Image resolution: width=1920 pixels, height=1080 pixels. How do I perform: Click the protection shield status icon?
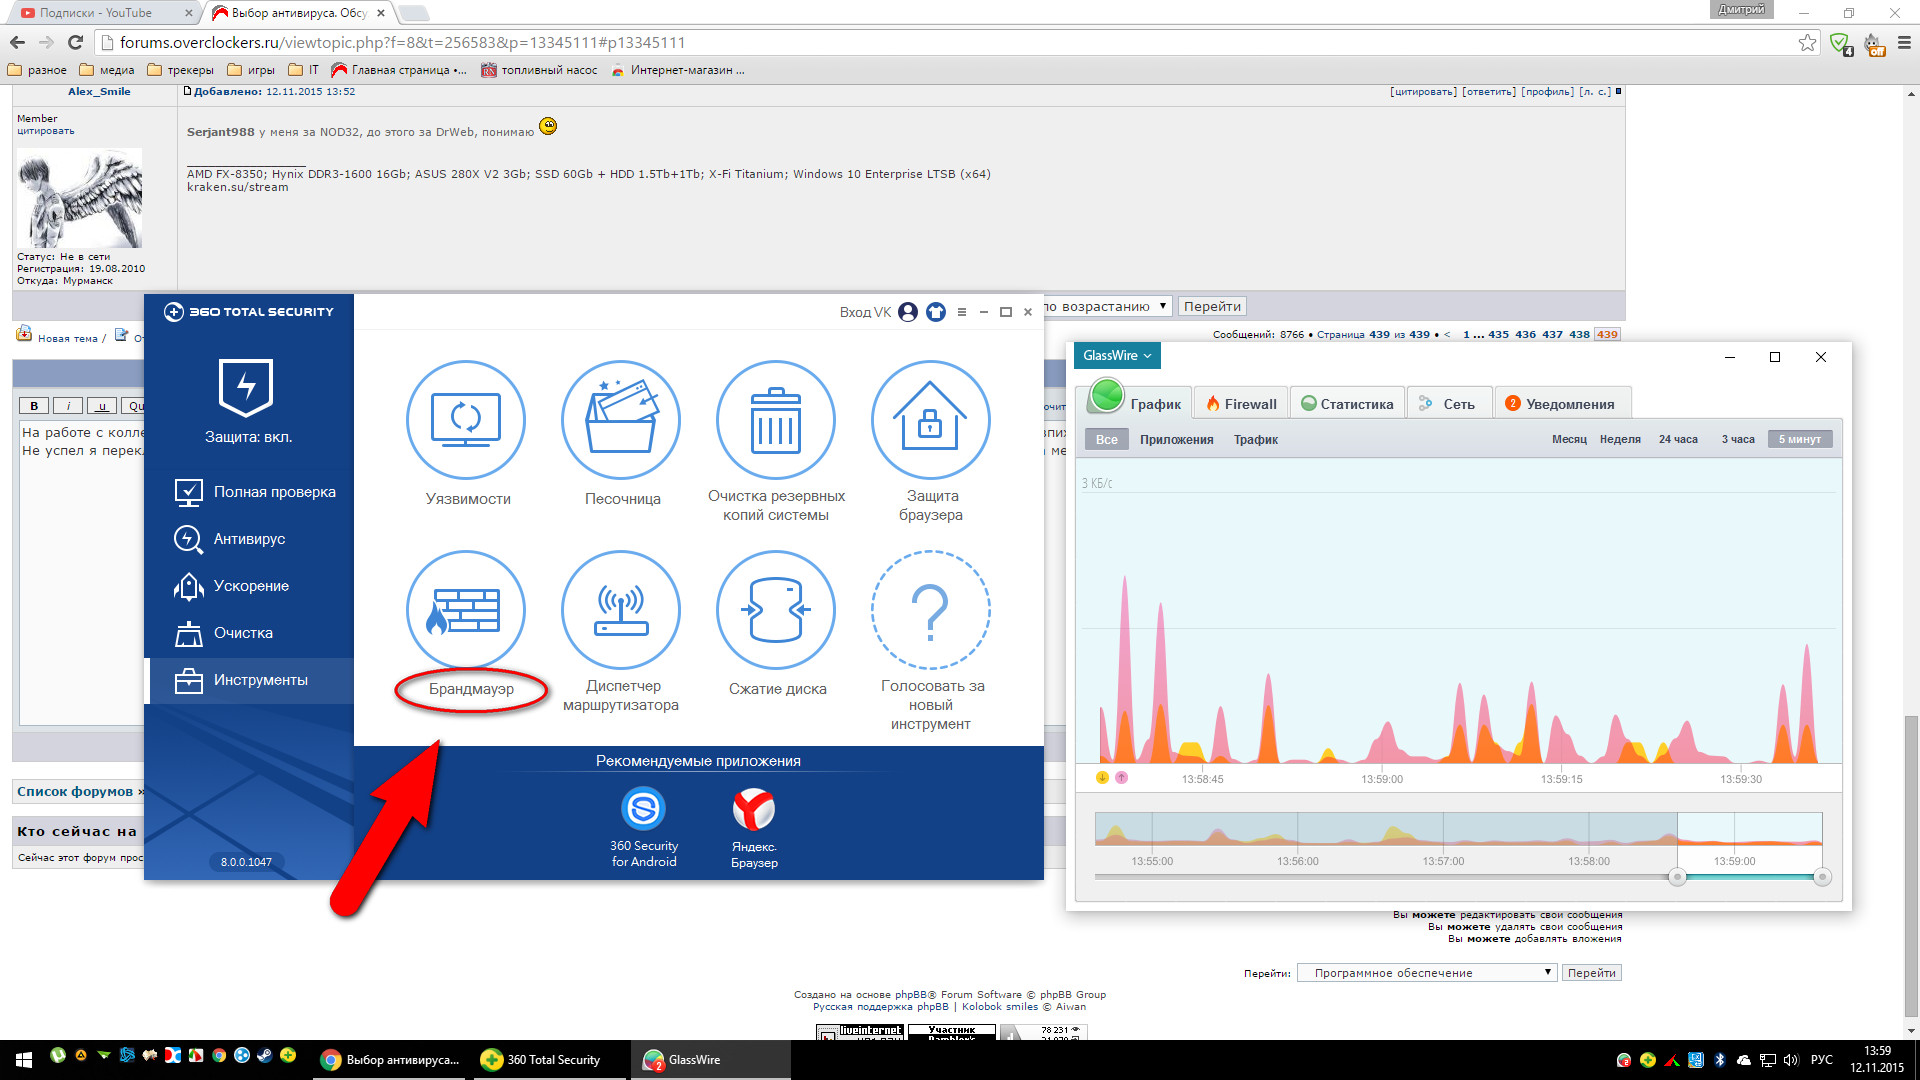point(246,387)
